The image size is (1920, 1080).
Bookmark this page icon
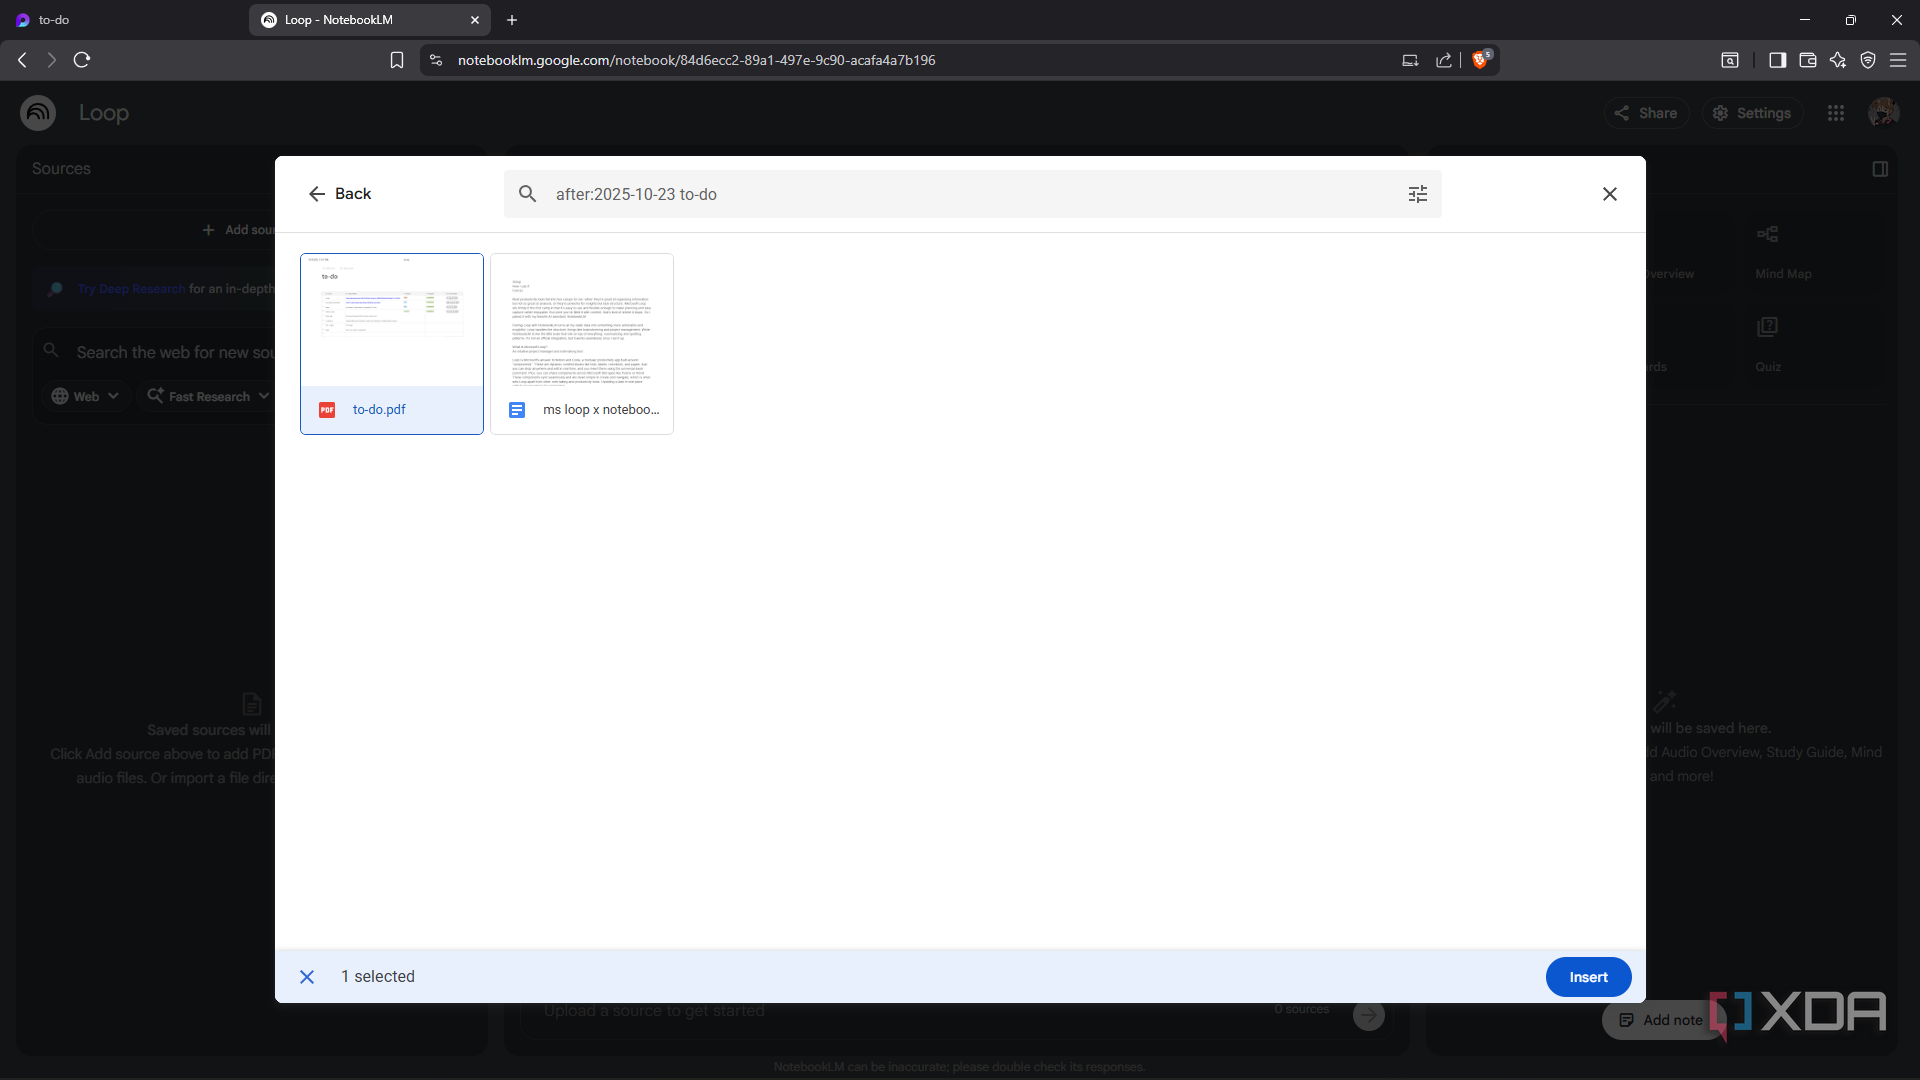pyautogui.click(x=397, y=60)
